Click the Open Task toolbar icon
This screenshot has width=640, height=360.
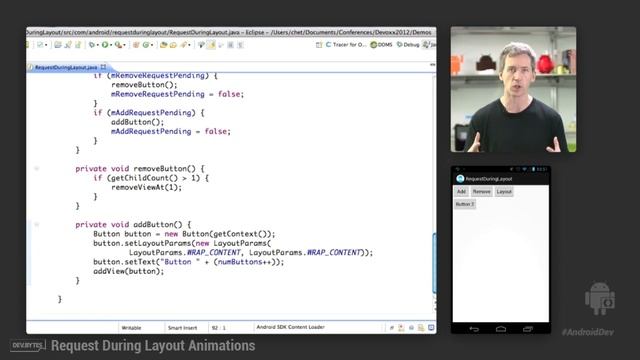tap(173, 45)
